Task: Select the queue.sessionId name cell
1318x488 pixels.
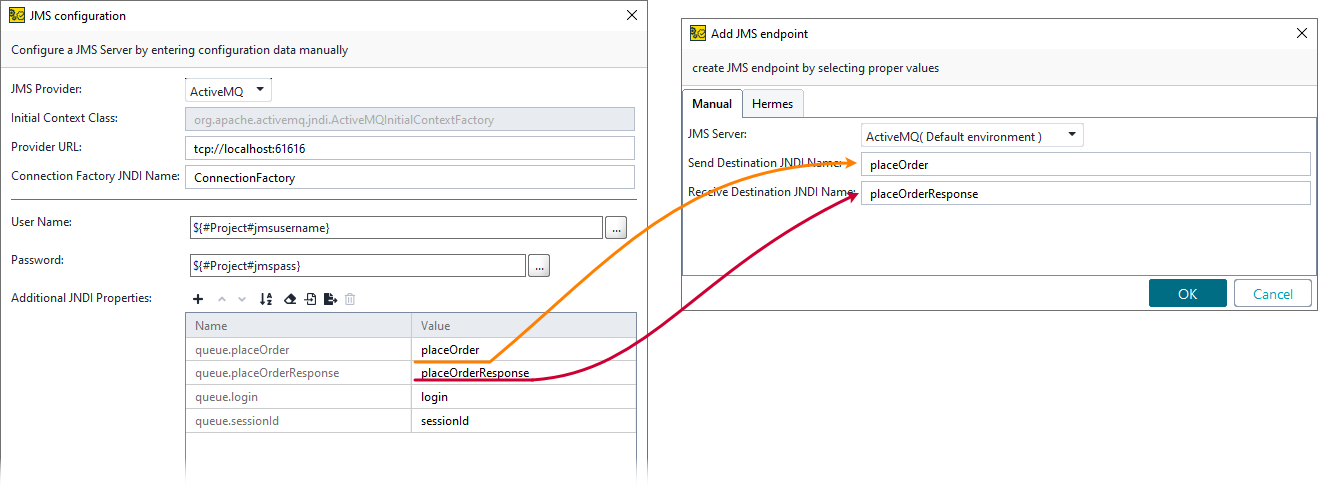Action: [299, 421]
